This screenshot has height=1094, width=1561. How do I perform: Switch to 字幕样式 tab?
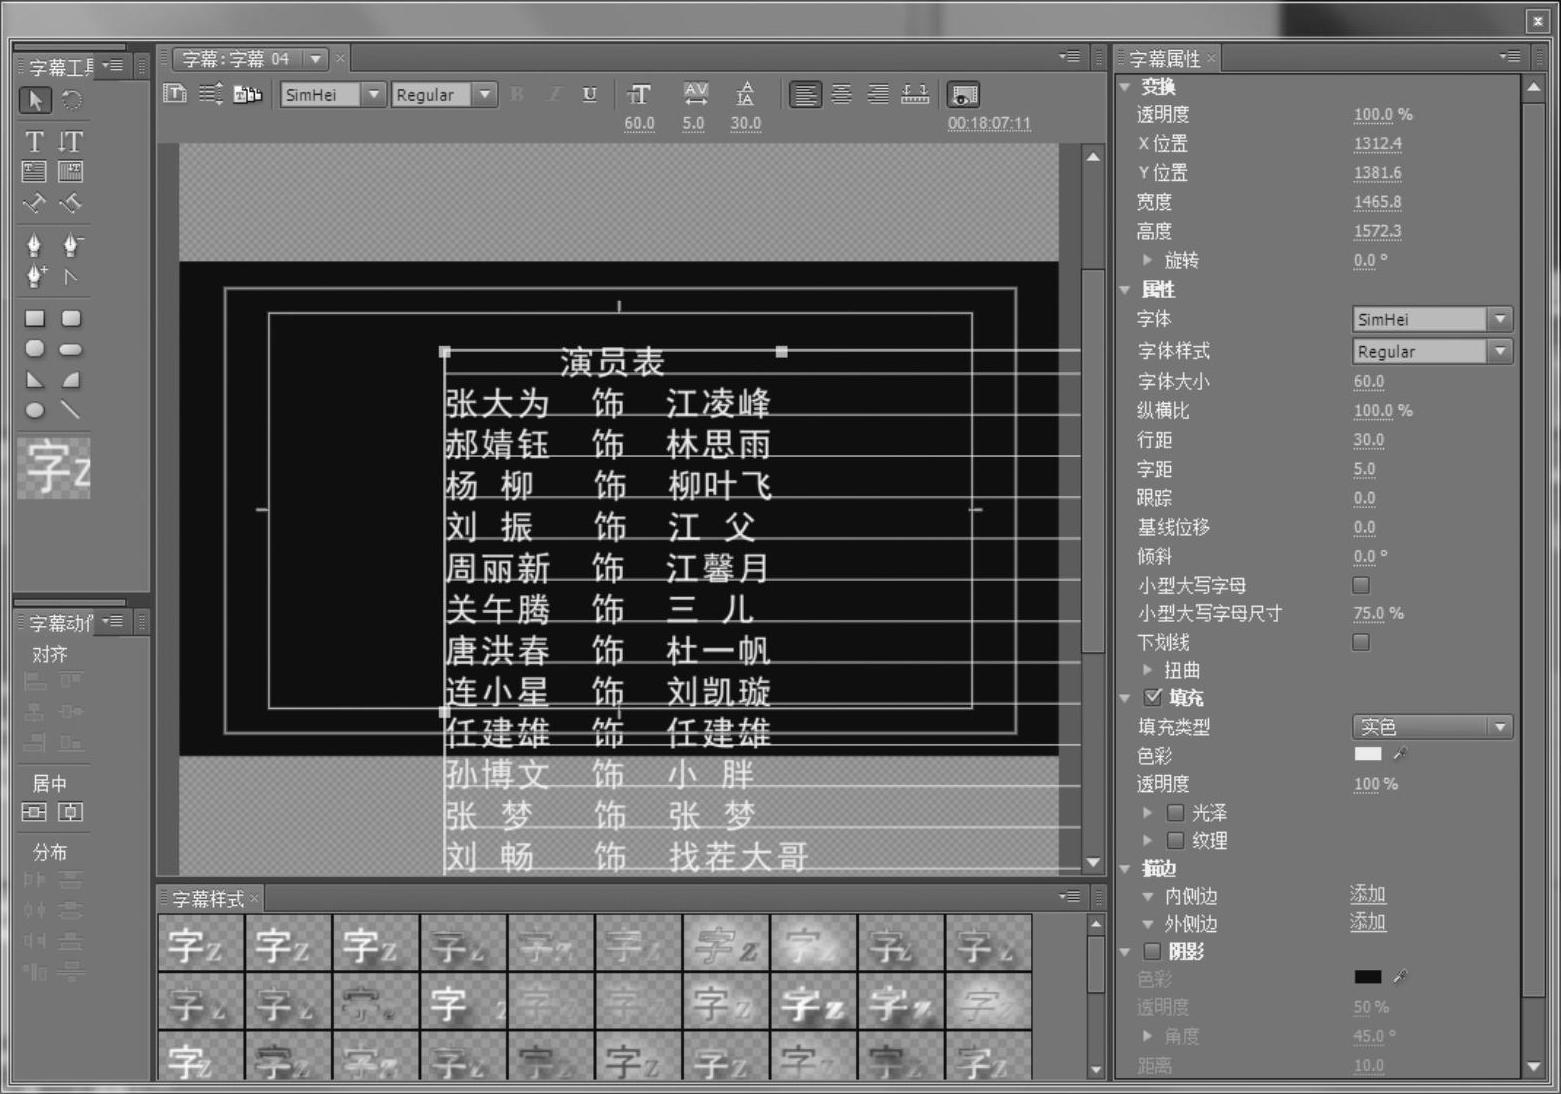pyautogui.click(x=207, y=899)
